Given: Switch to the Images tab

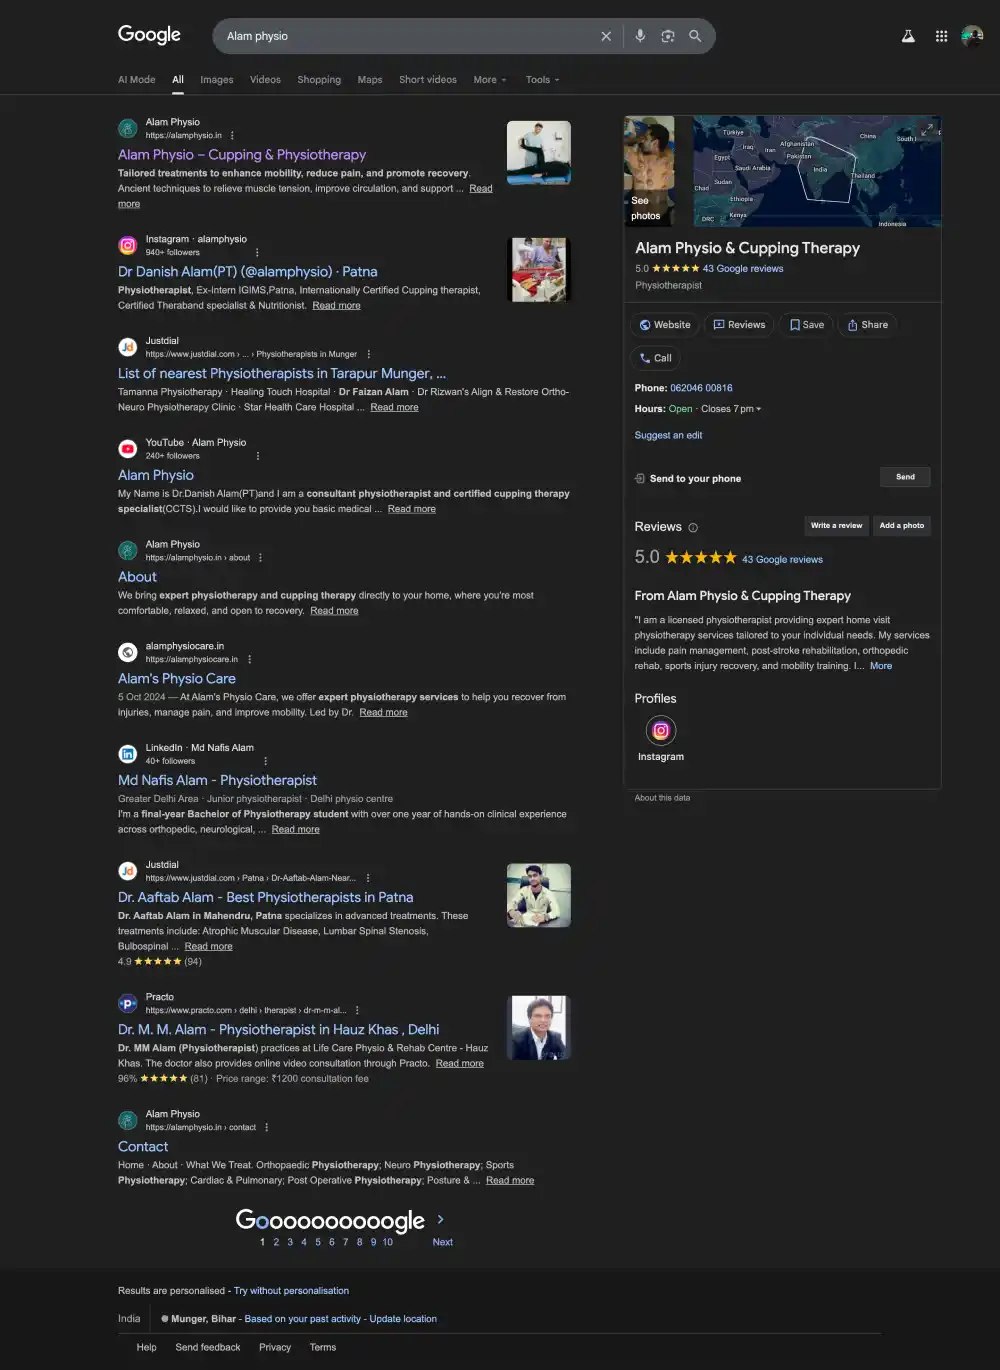Looking at the screenshot, I should [217, 80].
